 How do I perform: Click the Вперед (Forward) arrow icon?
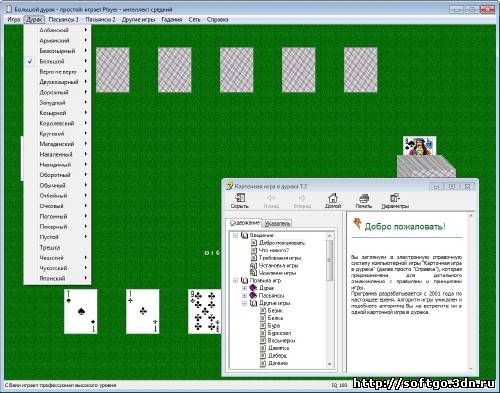(x=302, y=198)
